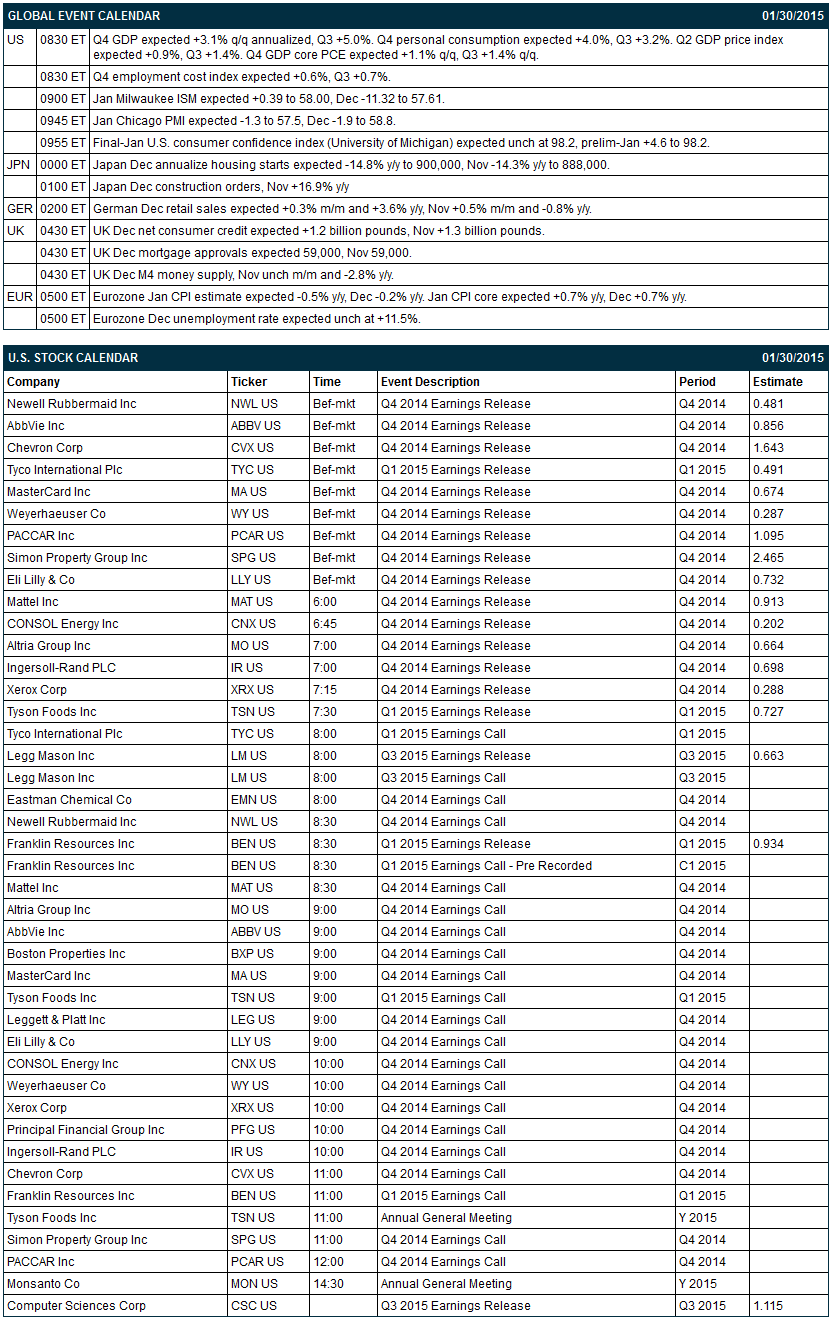Select the Boston Properties Inc company cell
The height and width of the screenshot is (1322, 834).
point(116,954)
